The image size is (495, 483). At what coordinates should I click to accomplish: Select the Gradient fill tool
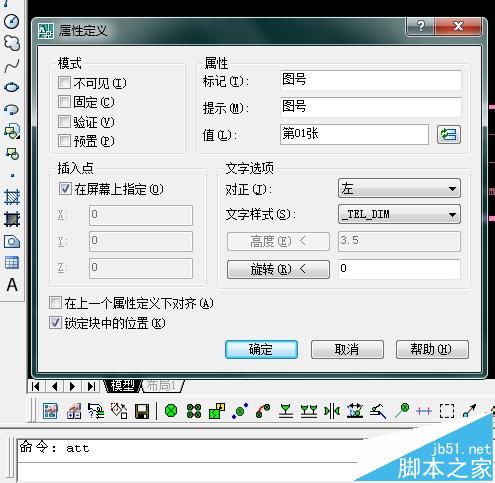(12, 220)
